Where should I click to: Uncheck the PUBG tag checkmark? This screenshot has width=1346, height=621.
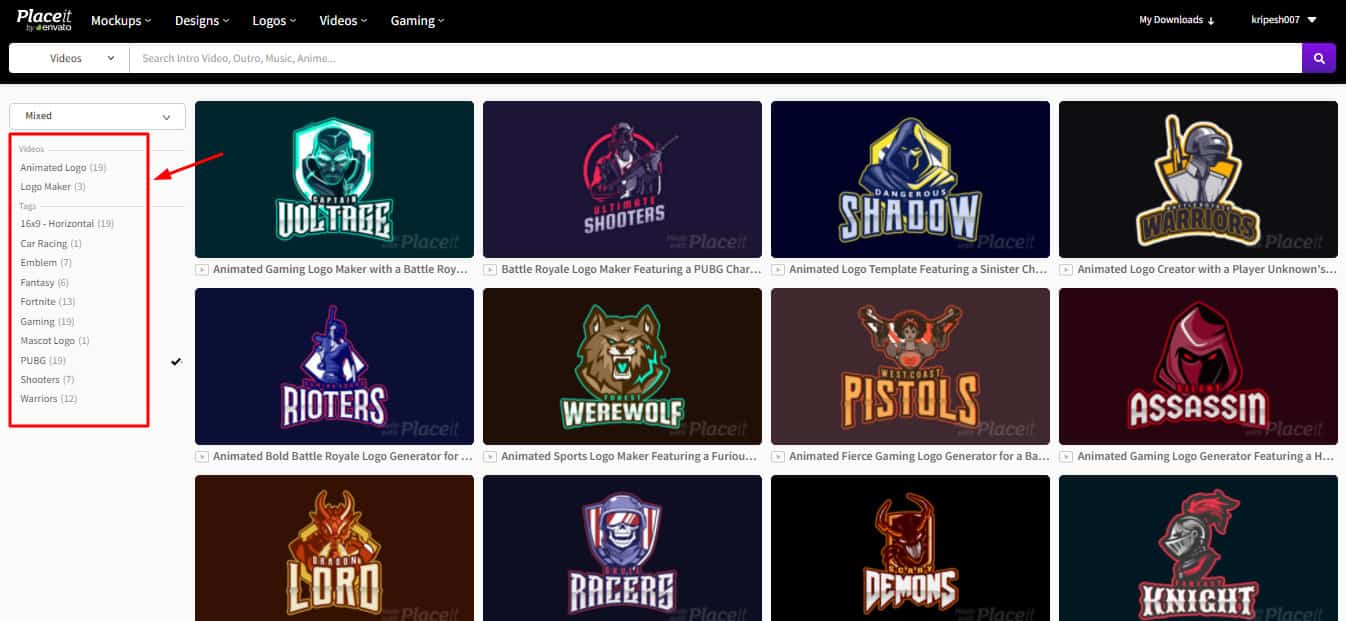pyautogui.click(x=176, y=361)
